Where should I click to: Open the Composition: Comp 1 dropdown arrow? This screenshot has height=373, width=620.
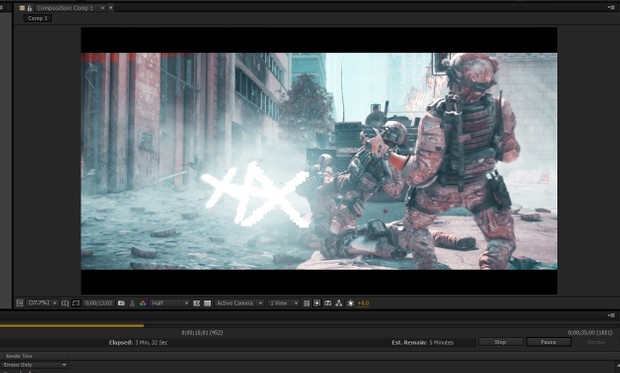pos(102,8)
